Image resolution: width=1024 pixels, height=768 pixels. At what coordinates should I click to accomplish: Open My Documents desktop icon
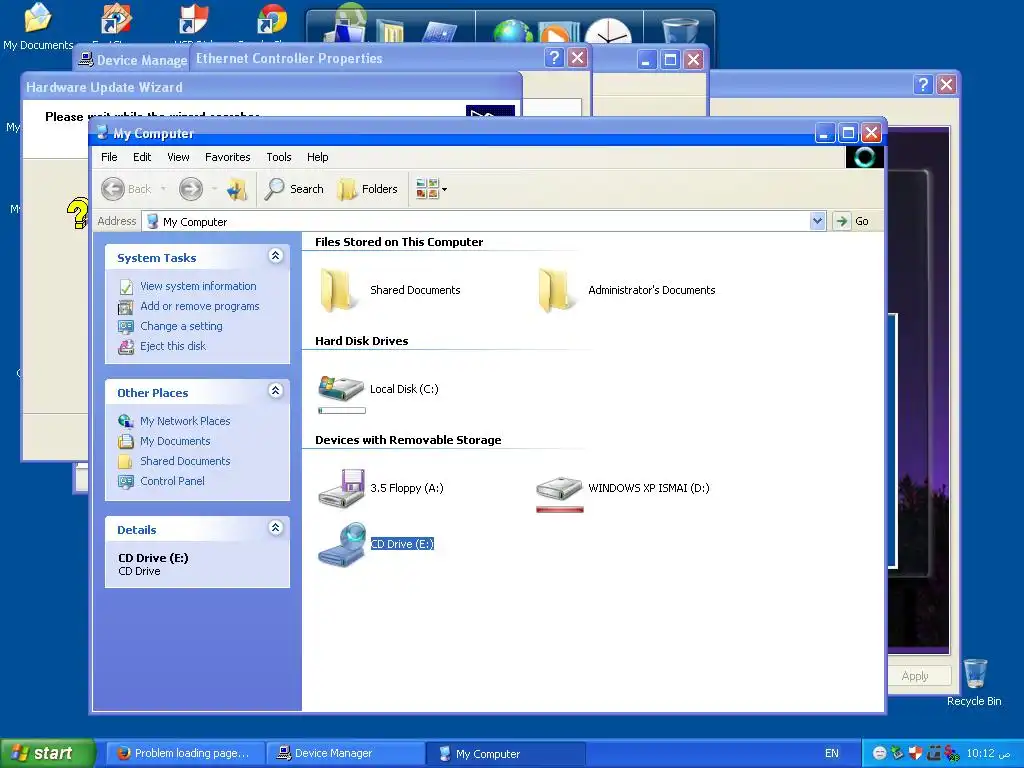click(38, 26)
